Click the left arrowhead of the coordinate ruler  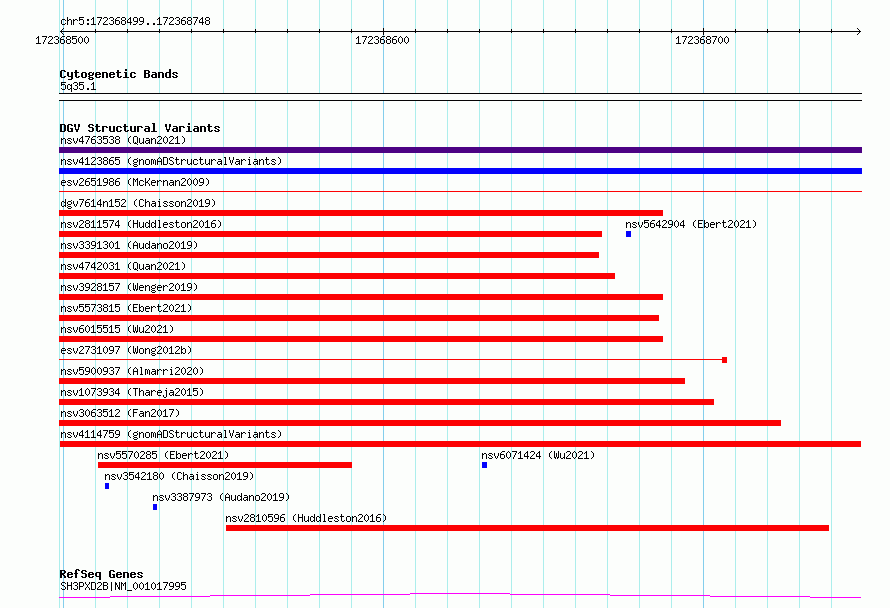pos(62,31)
